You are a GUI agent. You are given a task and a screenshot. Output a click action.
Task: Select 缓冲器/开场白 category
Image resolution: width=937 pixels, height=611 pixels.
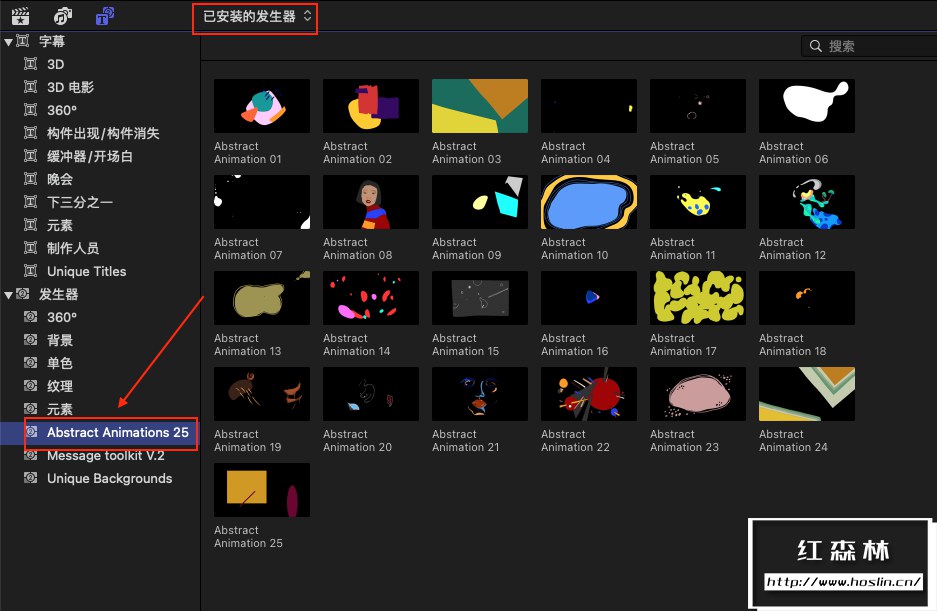tap(100, 156)
